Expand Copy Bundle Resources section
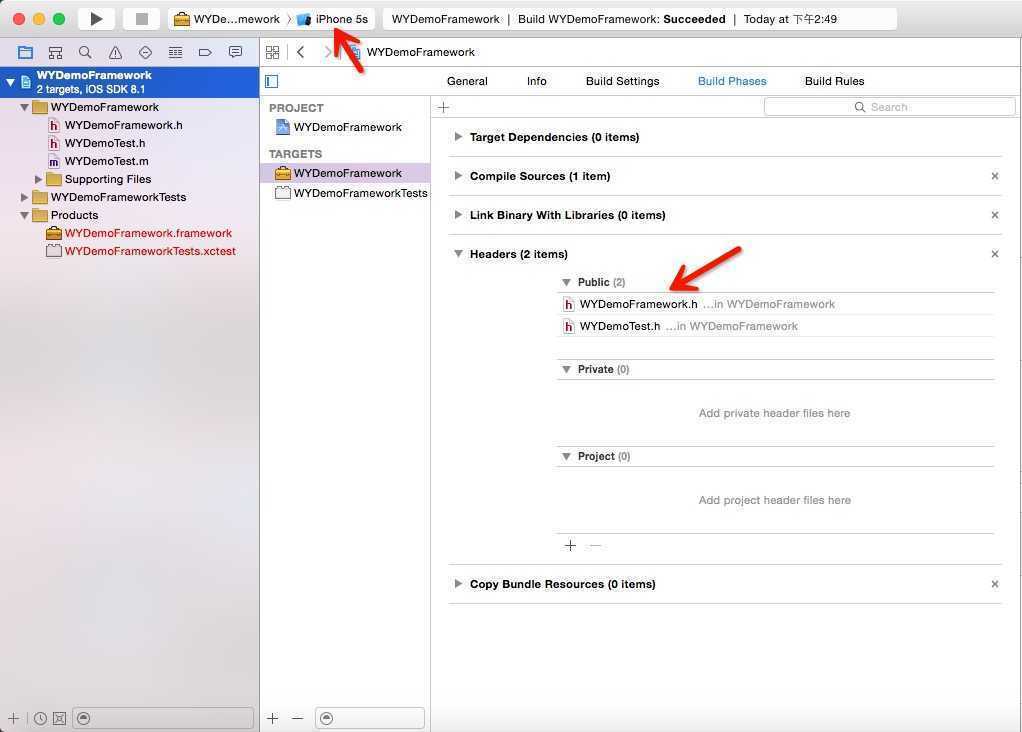Screen dimensions: 1022x732 [x=458, y=584]
